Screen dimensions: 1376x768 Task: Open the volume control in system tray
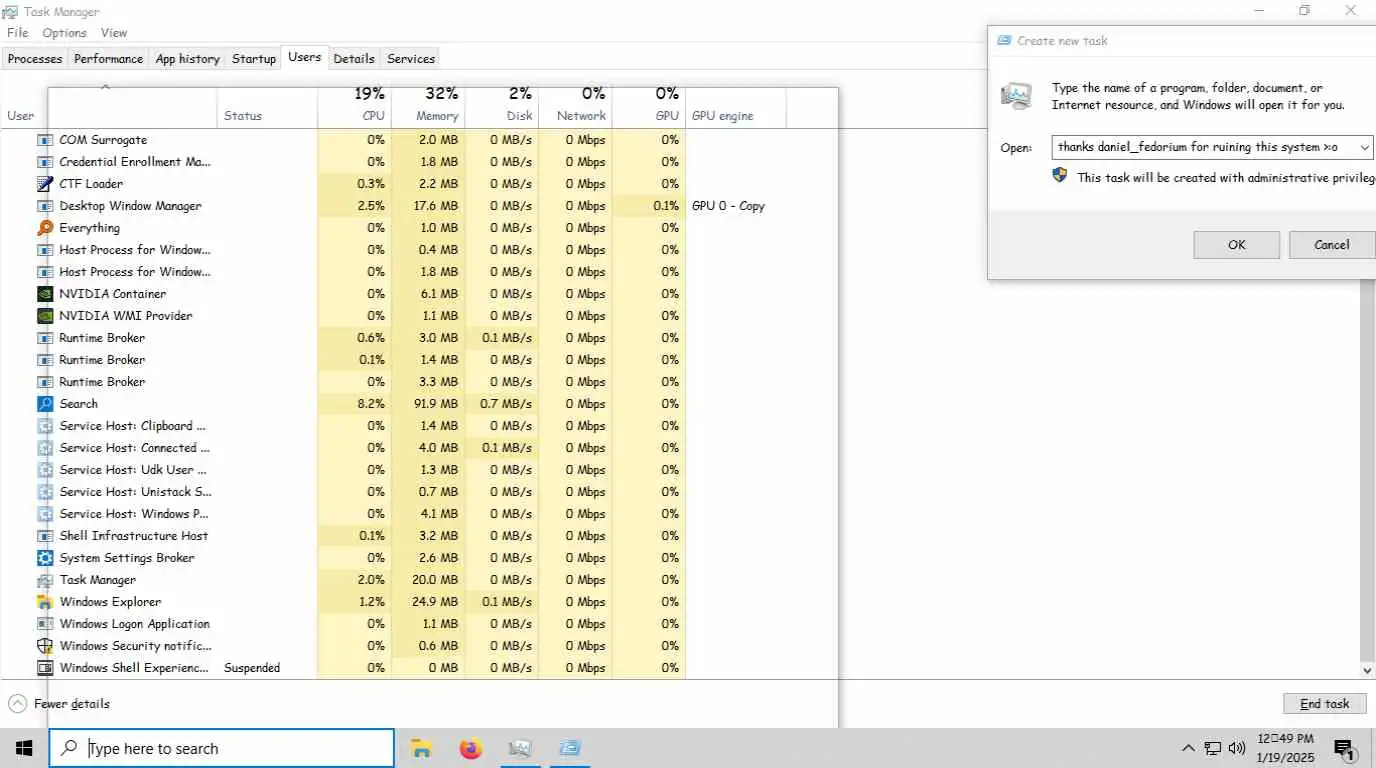coord(1237,748)
